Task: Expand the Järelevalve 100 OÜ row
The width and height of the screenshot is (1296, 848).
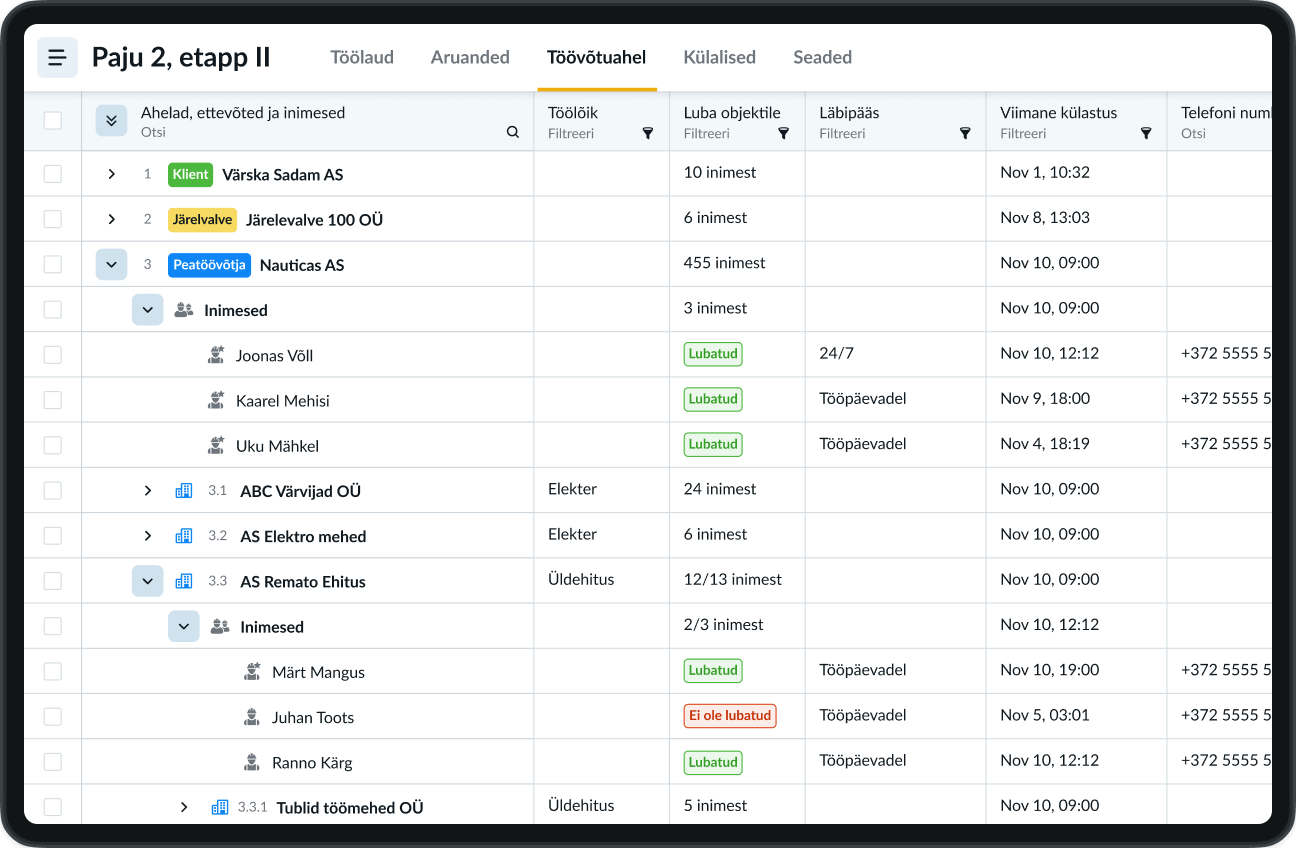Action: click(111, 219)
